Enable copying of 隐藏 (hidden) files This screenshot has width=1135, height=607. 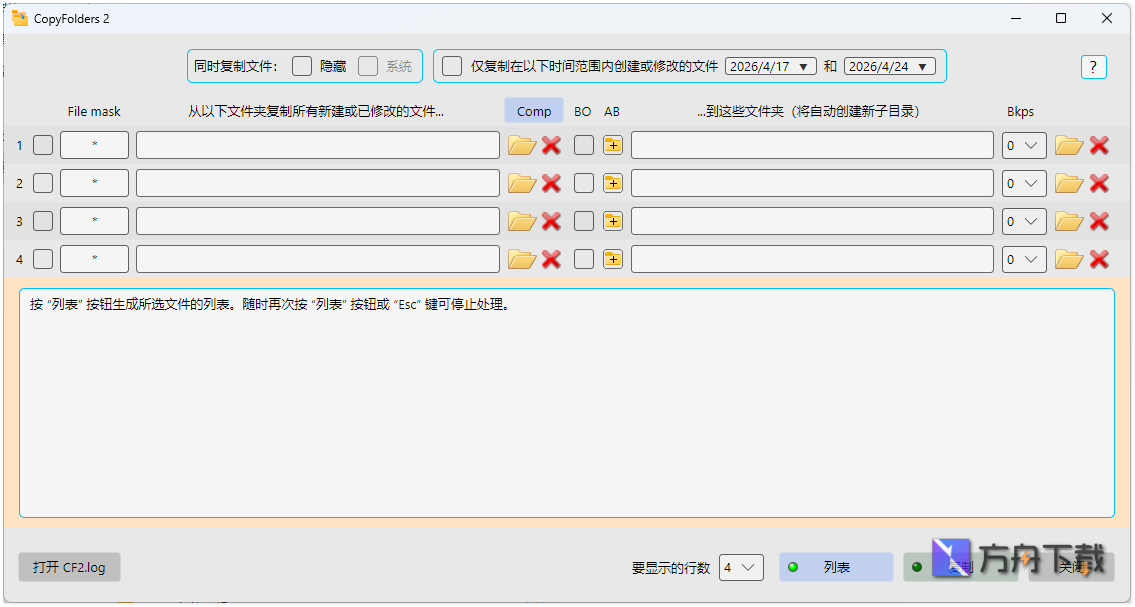click(x=302, y=66)
